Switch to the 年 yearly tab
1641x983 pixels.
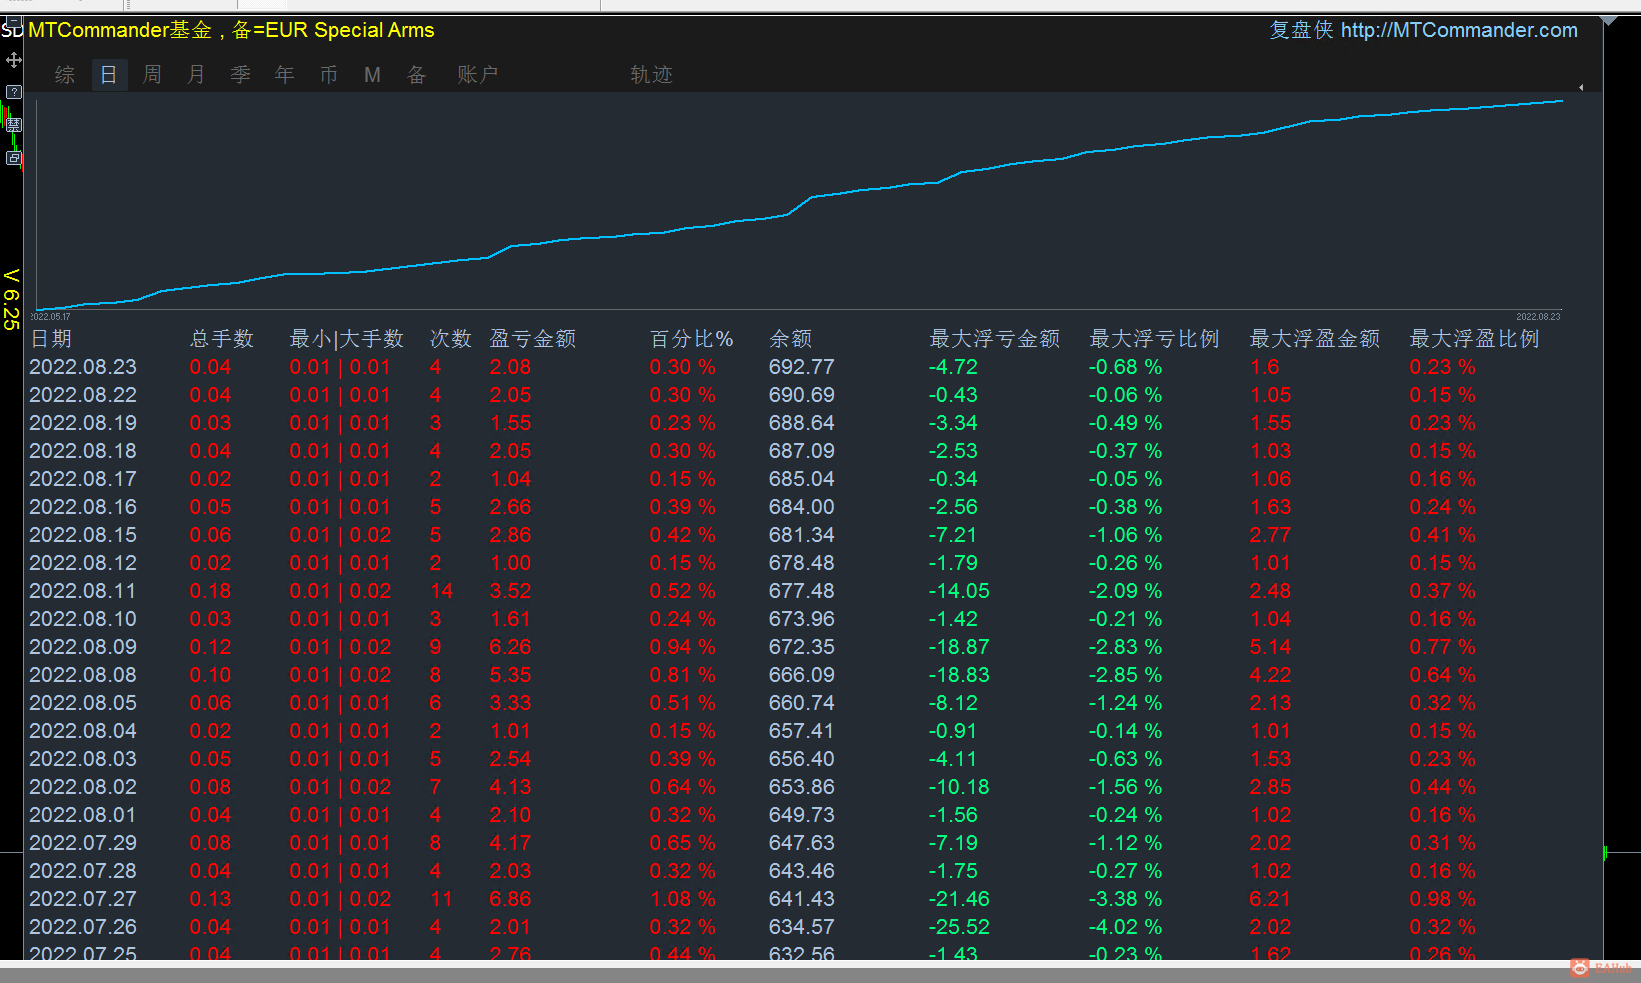(x=284, y=75)
